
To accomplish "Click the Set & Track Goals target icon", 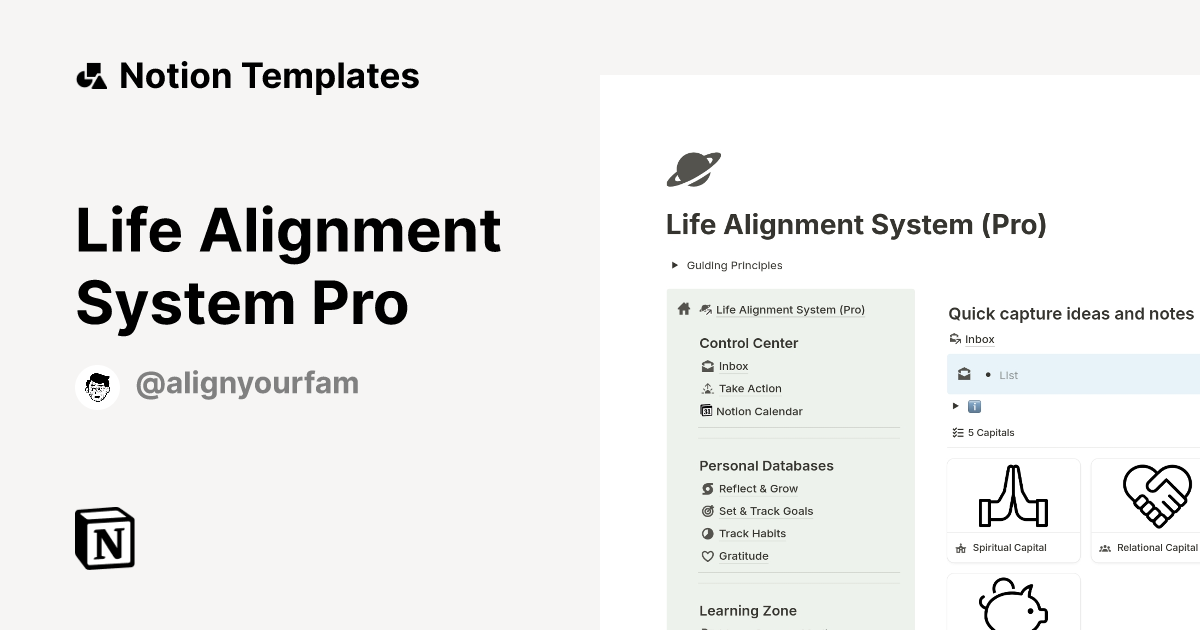I will (x=708, y=511).
